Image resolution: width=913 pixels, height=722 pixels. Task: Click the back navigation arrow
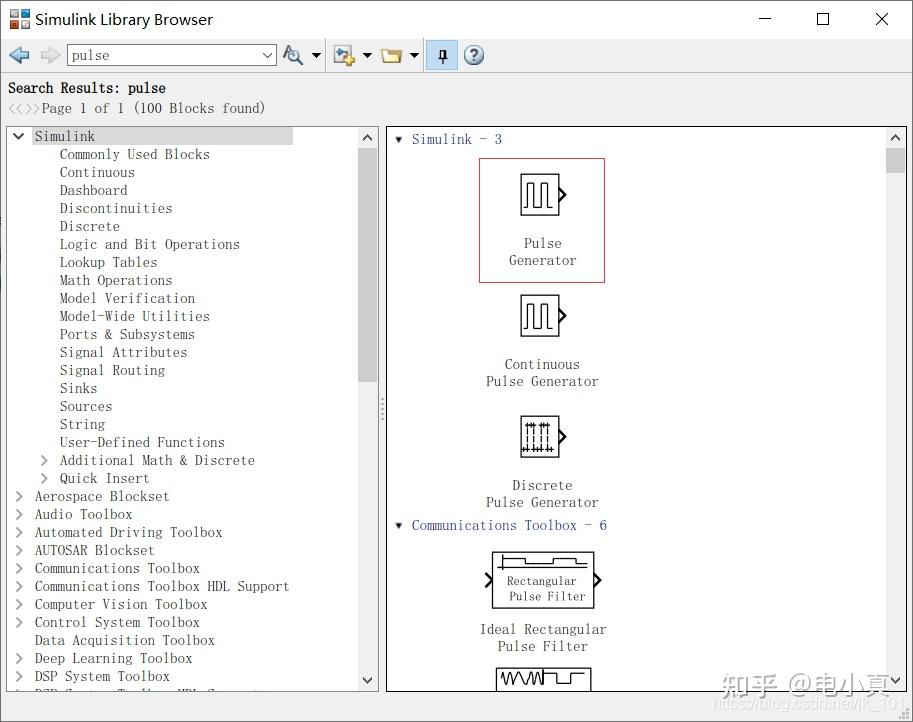pyautogui.click(x=18, y=55)
